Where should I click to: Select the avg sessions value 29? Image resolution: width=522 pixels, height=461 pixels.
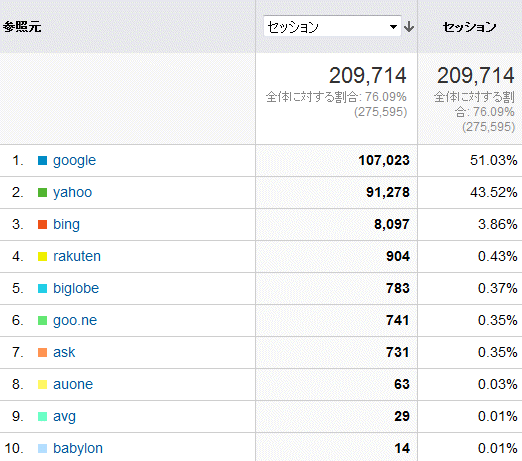click(x=402, y=417)
